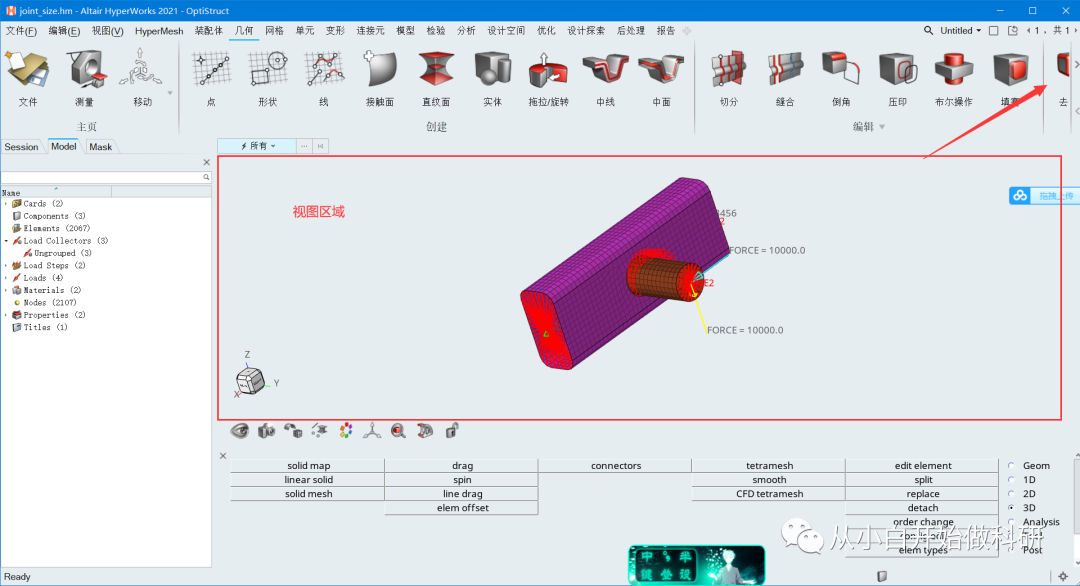Click the tetramesh panel button
This screenshot has height=586, width=1080.
coord(768,465)
